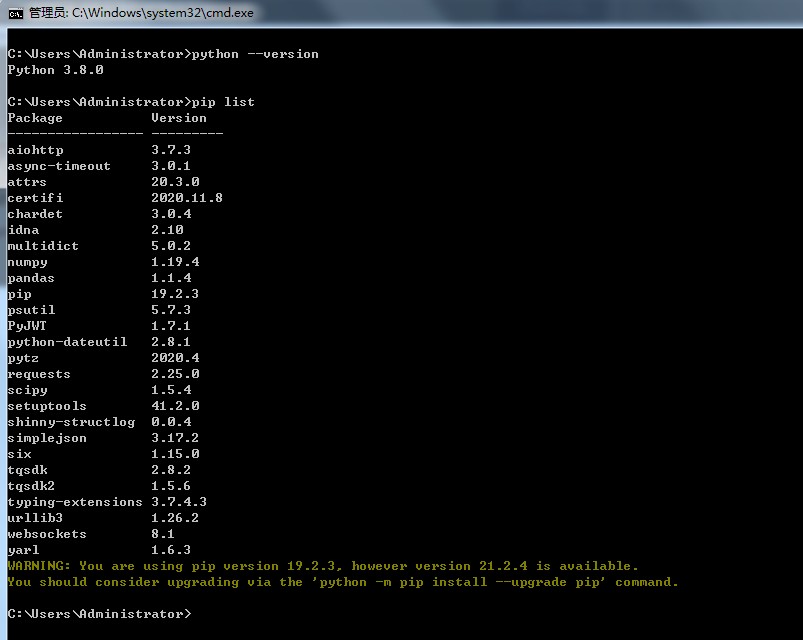
Task: Click the websockets version '8.1'
Action: 163,534
